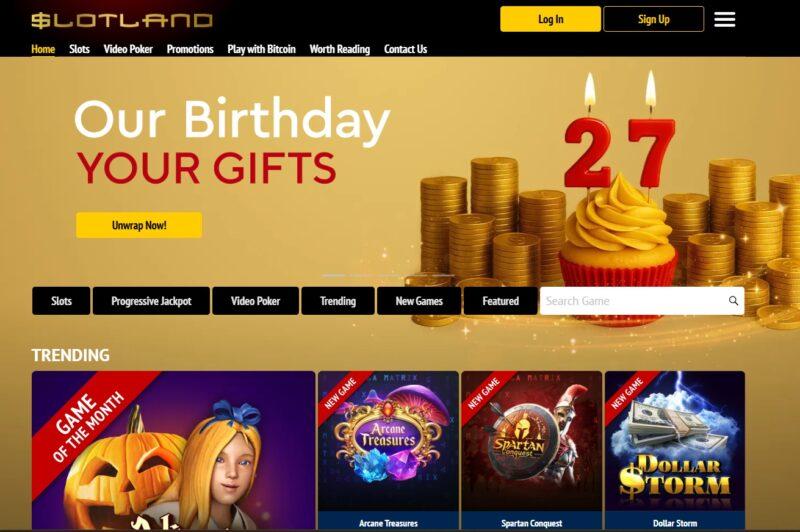Image resolution: width=800 pixels, height=532 pixels.
Task: Open the Arcane Treasures game thumbnail
Action: 388,451
